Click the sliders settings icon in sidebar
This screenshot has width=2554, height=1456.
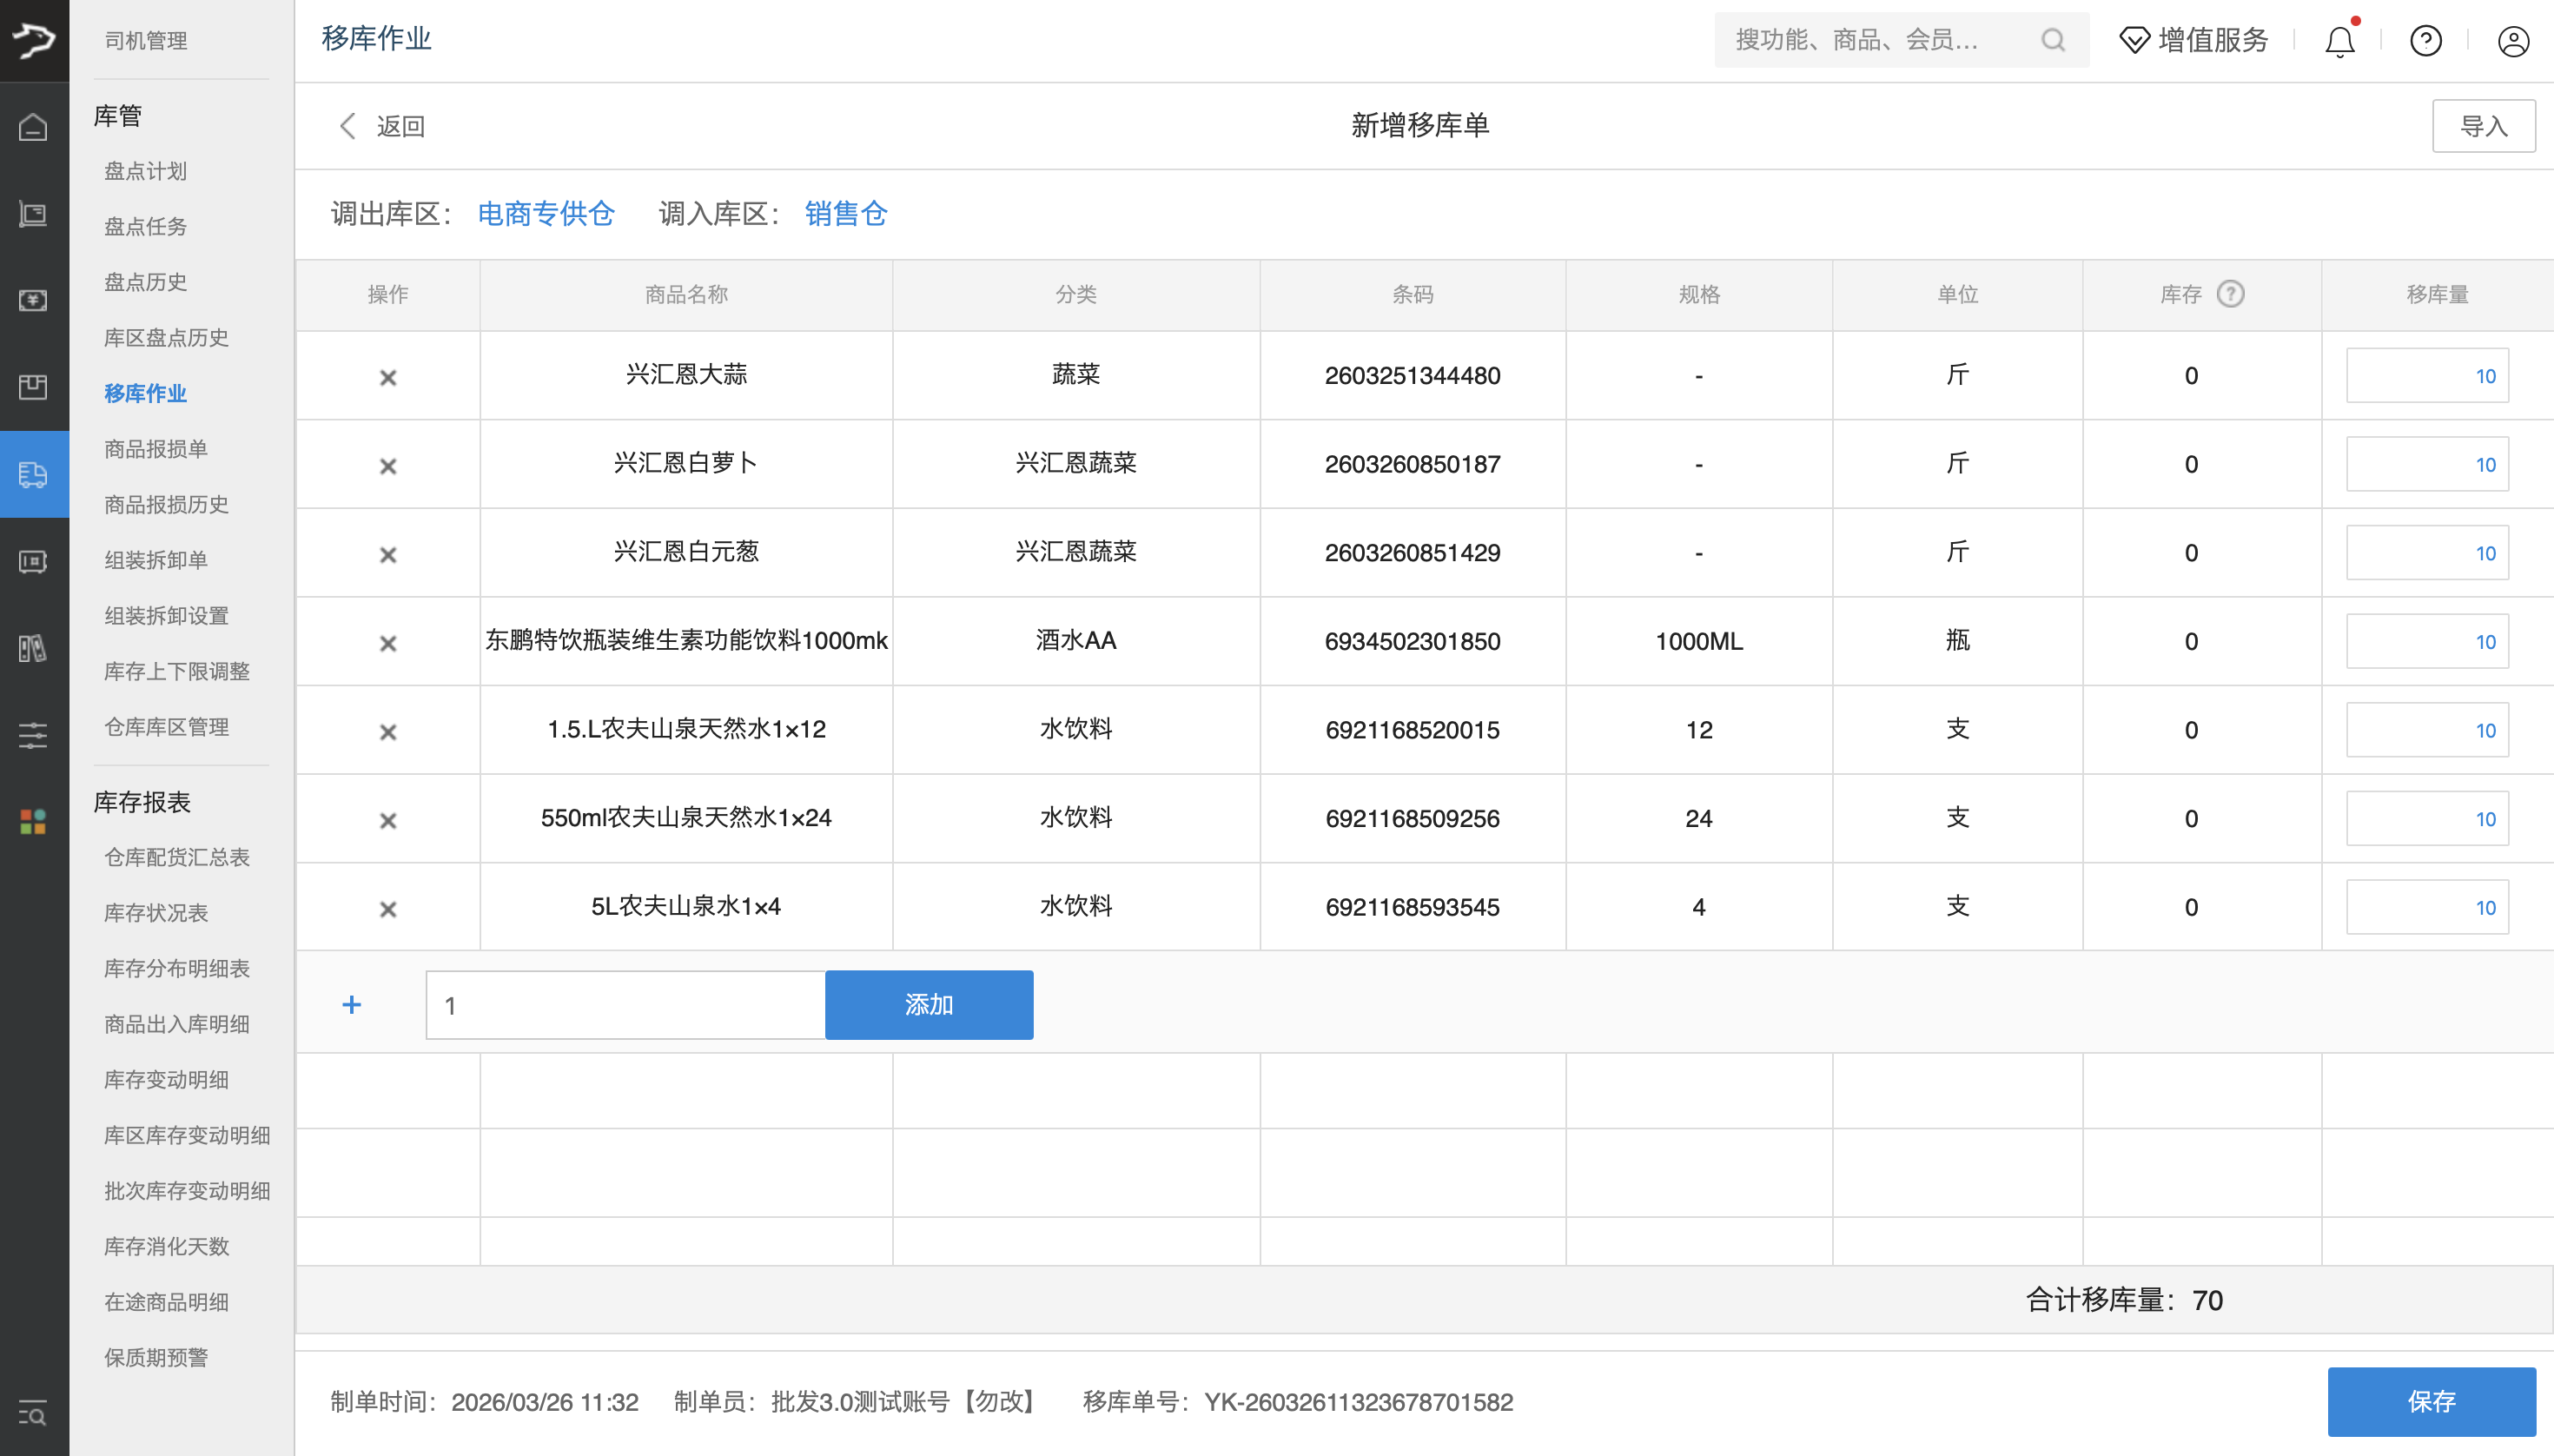coord(33,735)
